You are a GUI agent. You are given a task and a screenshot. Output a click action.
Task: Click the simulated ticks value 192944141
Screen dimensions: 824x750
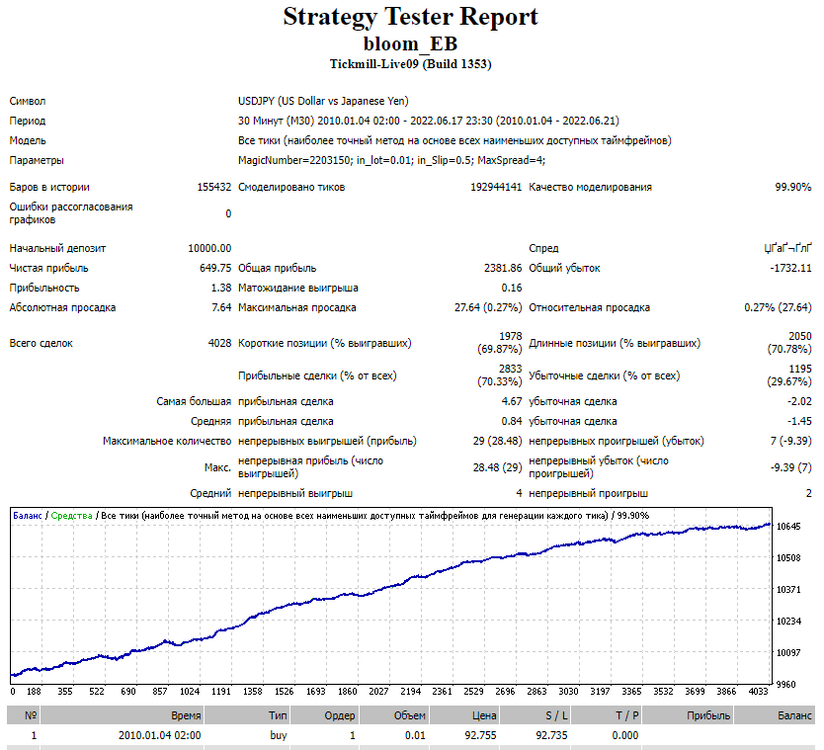point(496,187)
